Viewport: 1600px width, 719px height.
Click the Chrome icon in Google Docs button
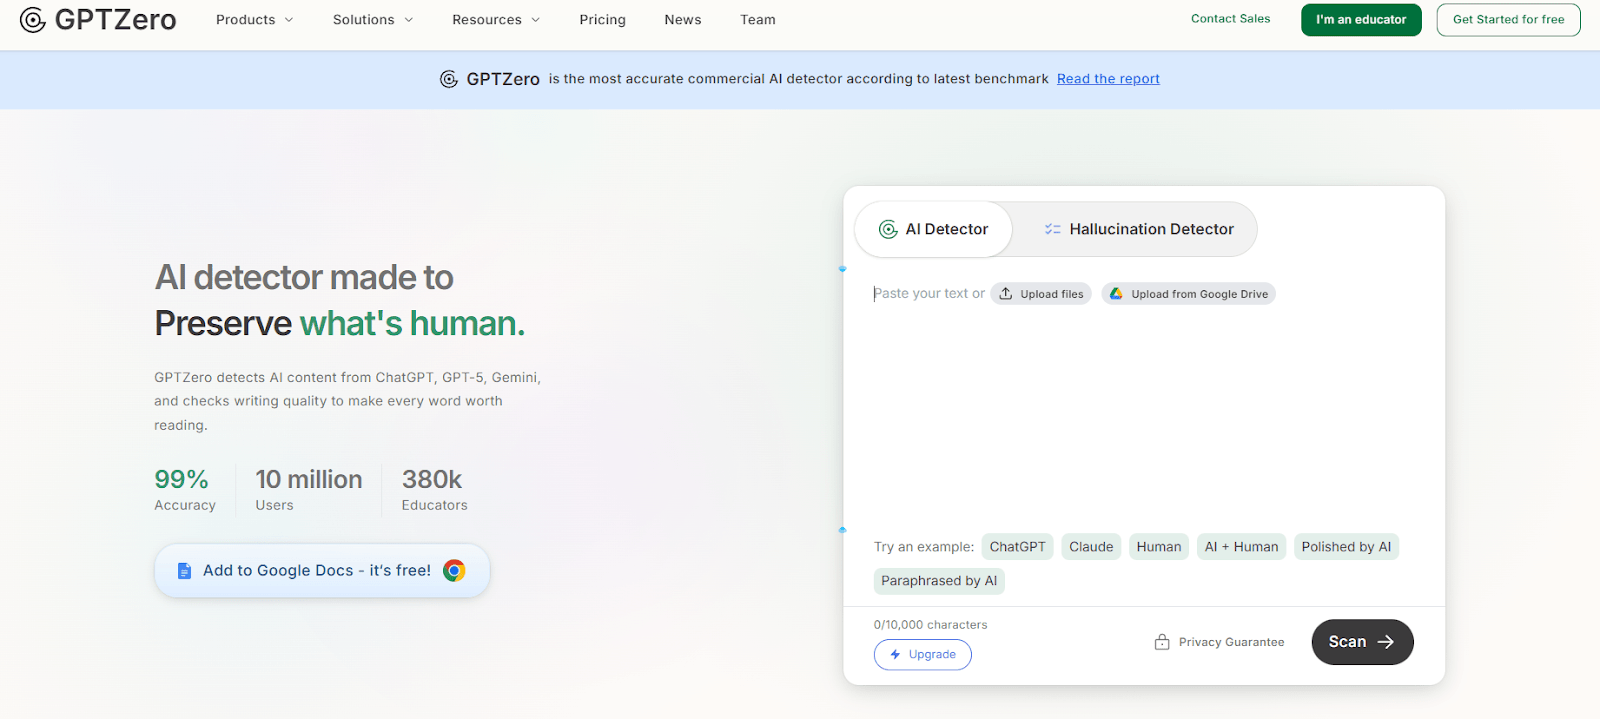click(x=454, y=571)
